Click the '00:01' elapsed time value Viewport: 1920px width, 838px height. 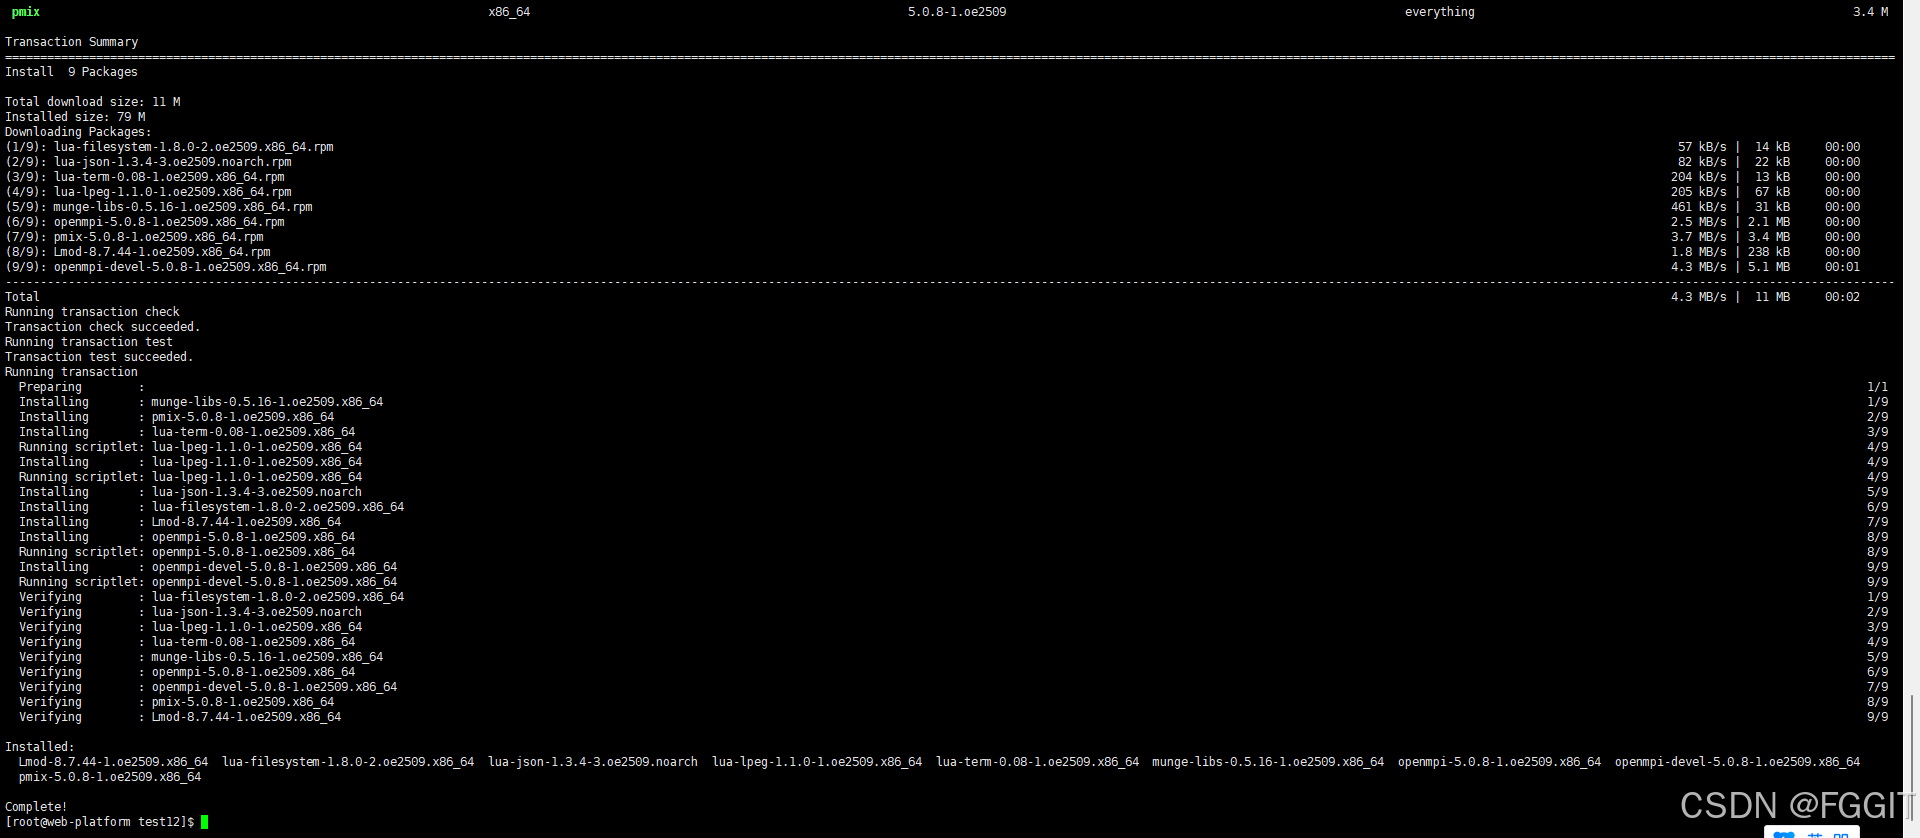(1842, 267)
